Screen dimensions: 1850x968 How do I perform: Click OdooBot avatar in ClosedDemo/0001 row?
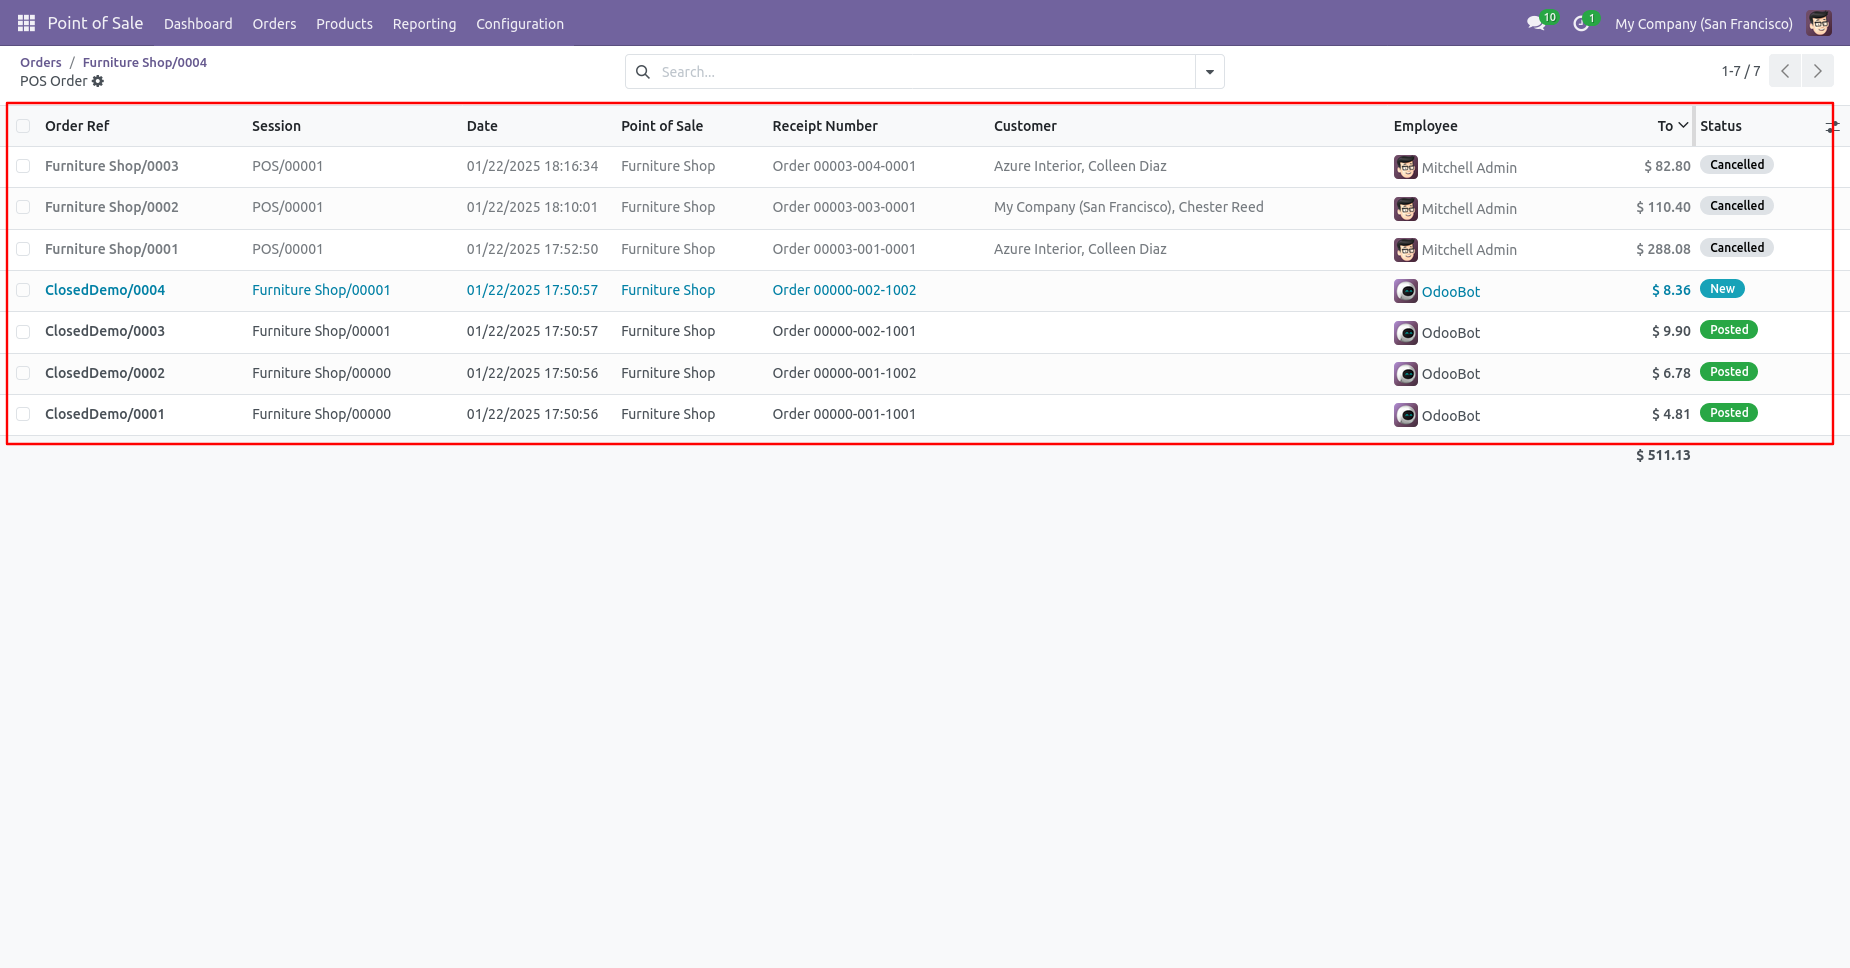1406,415
